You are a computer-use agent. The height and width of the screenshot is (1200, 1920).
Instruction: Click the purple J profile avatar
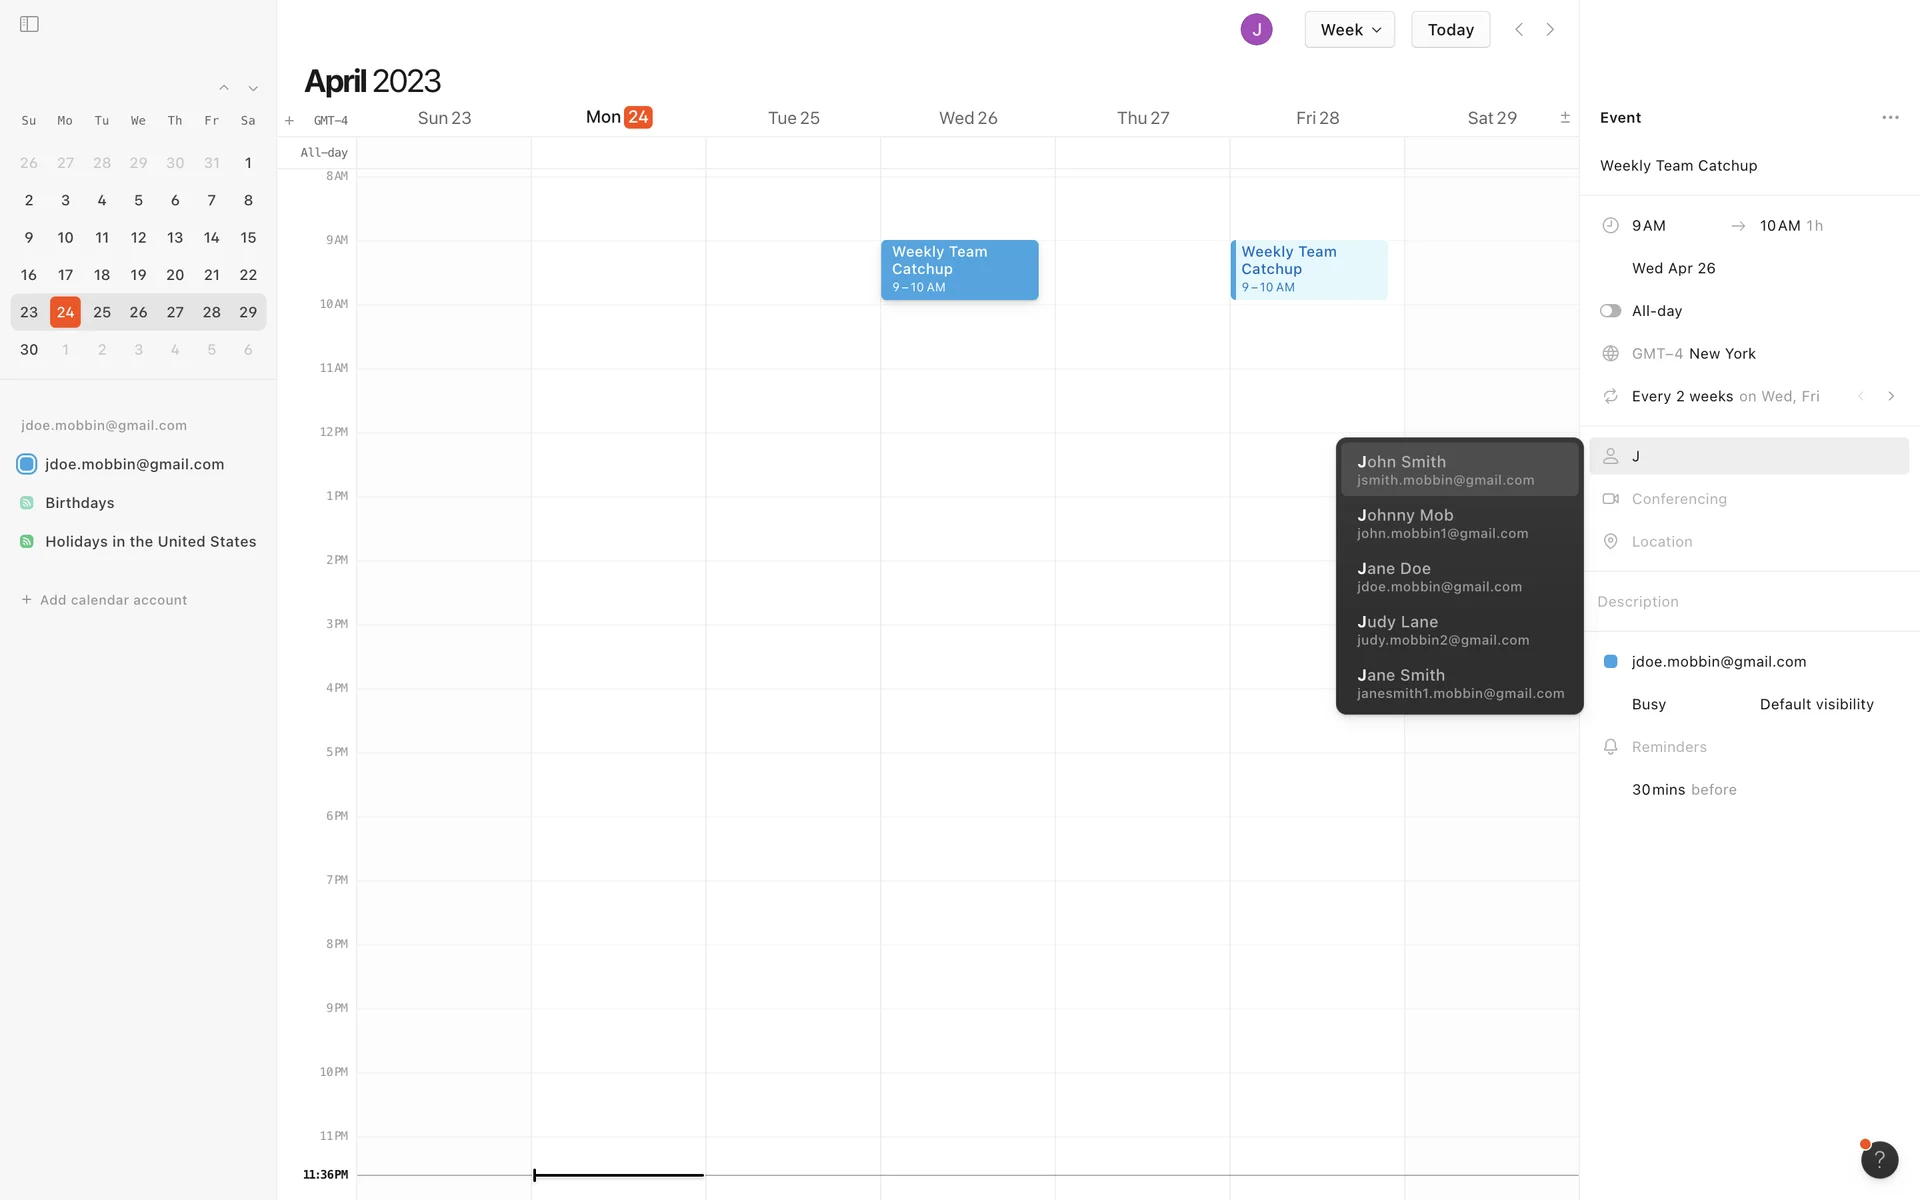(1256, 30)
